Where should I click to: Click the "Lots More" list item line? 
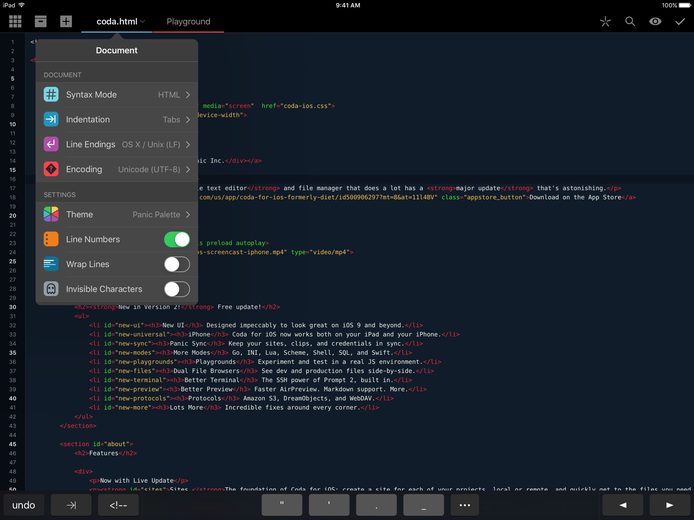coord(234,408)
